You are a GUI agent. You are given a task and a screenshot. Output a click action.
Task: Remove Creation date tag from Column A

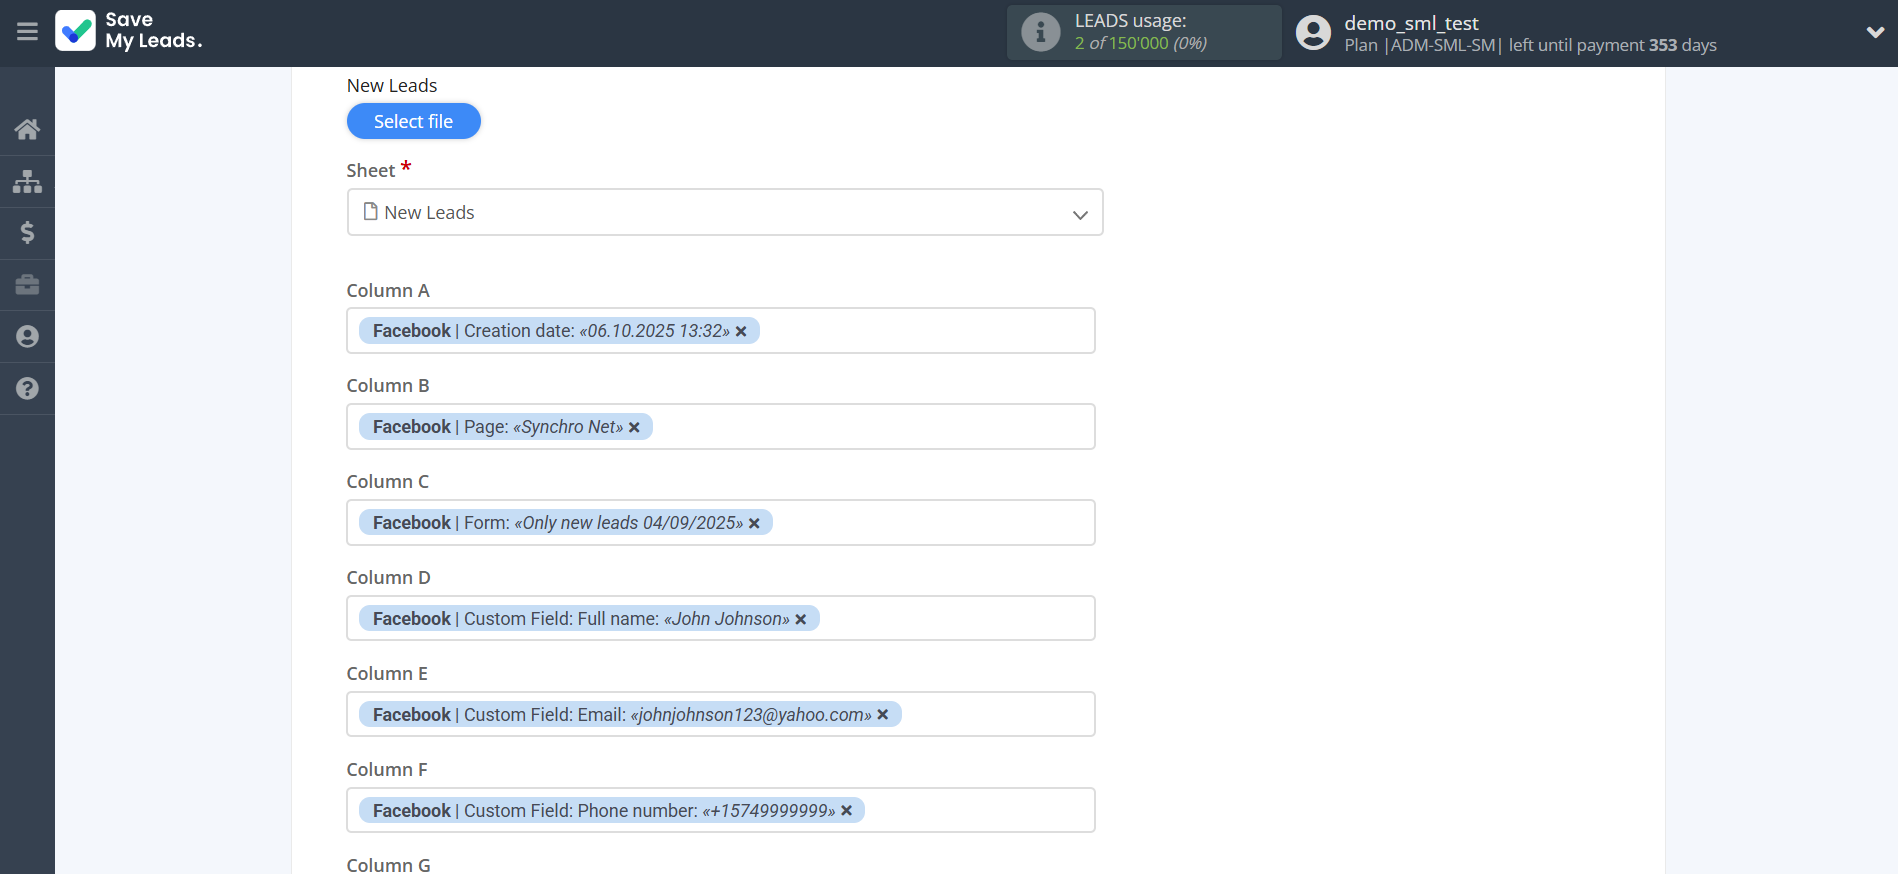[x=741, y=332]
